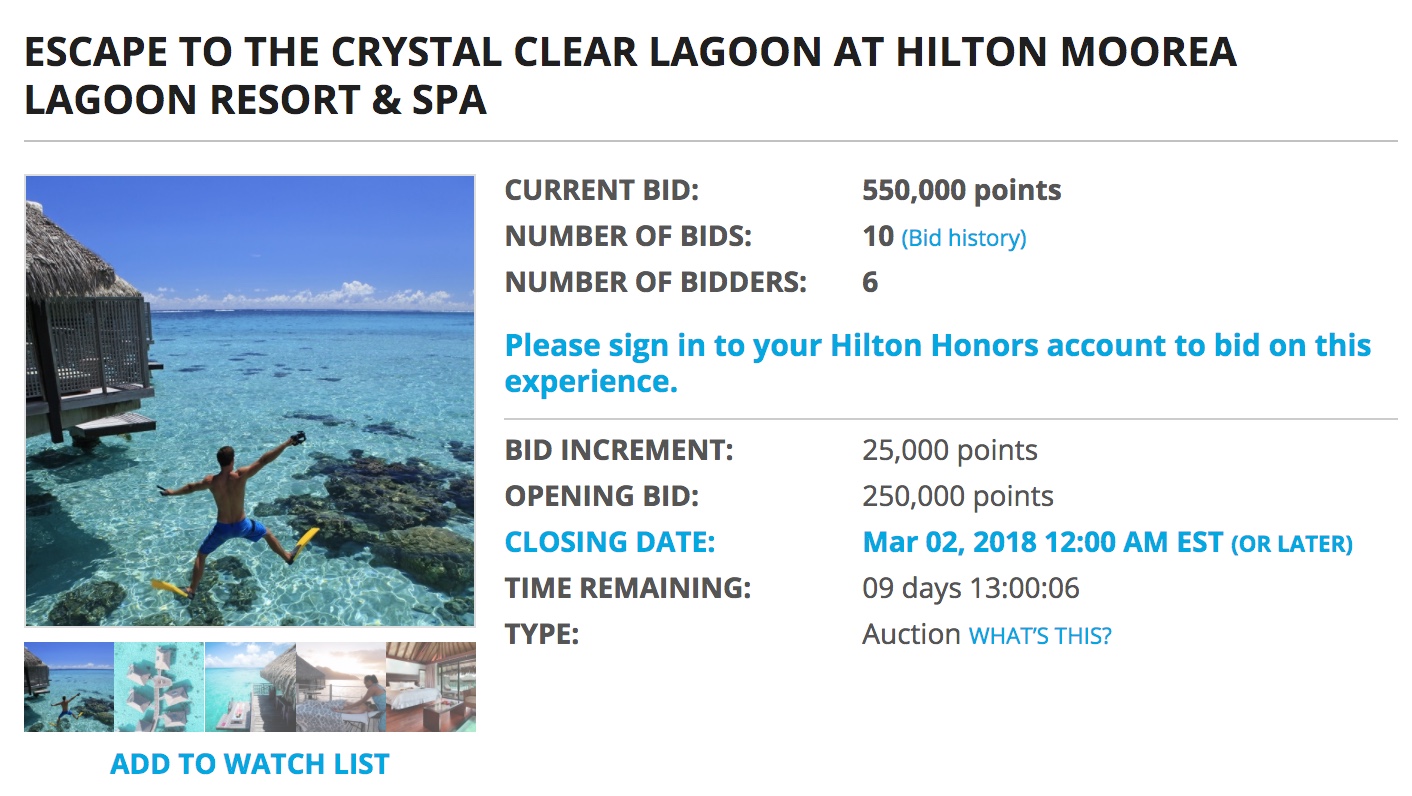Click the CLOSING DATE label

pyautogui.click(x=610, y=542)
